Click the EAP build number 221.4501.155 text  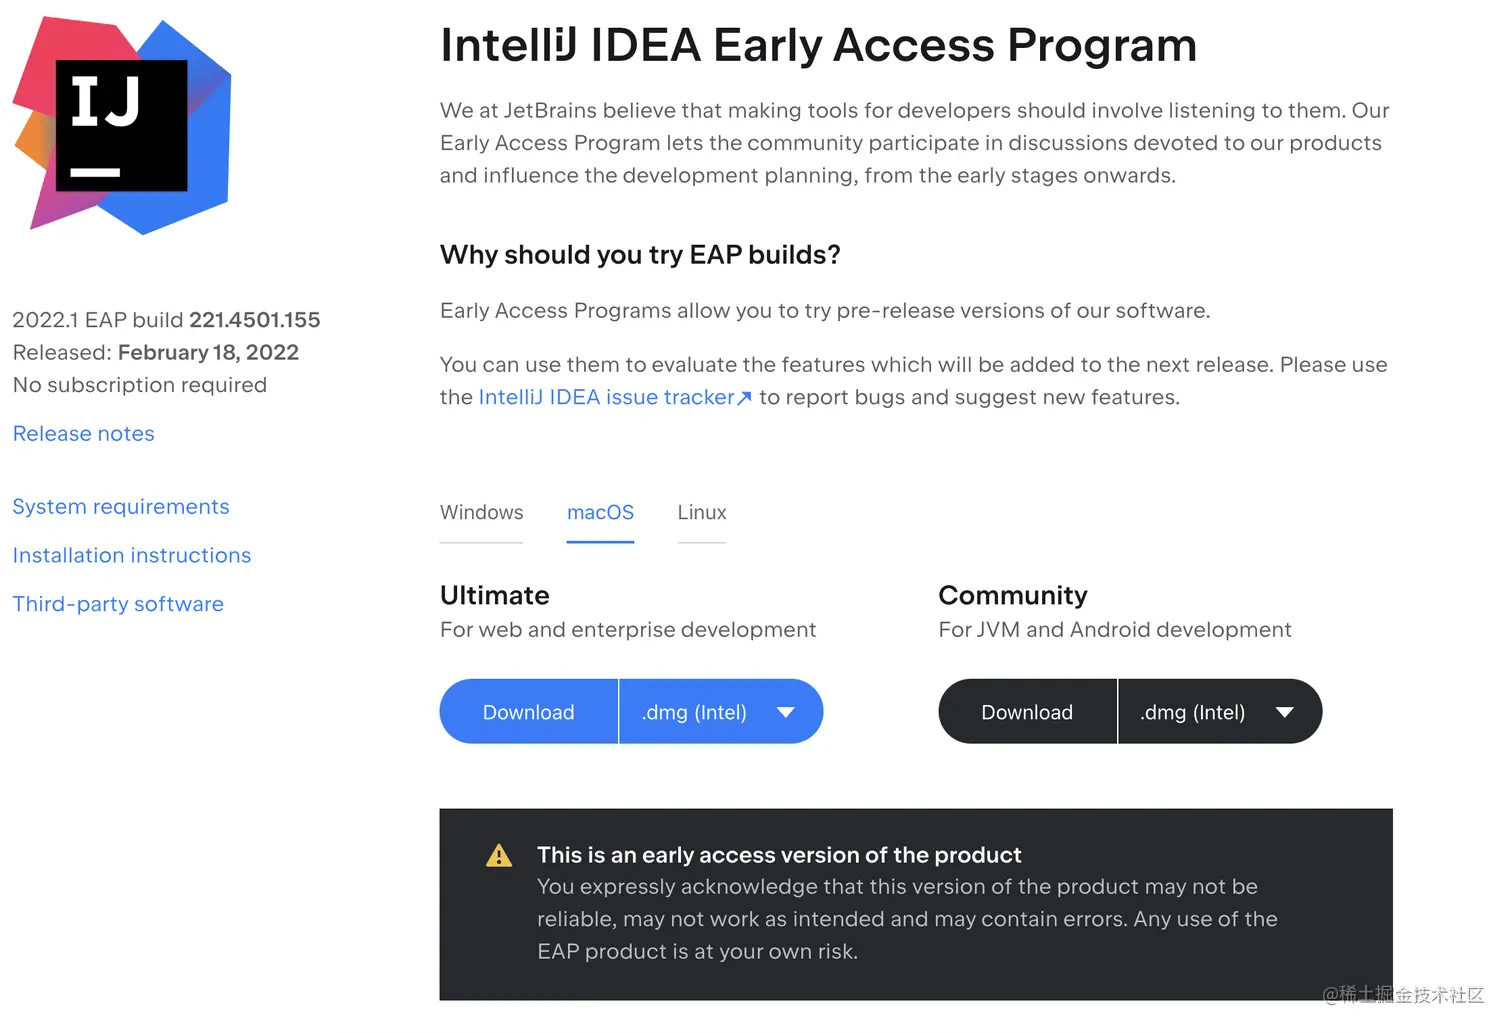pyautogui.click(x=255, y=320)
